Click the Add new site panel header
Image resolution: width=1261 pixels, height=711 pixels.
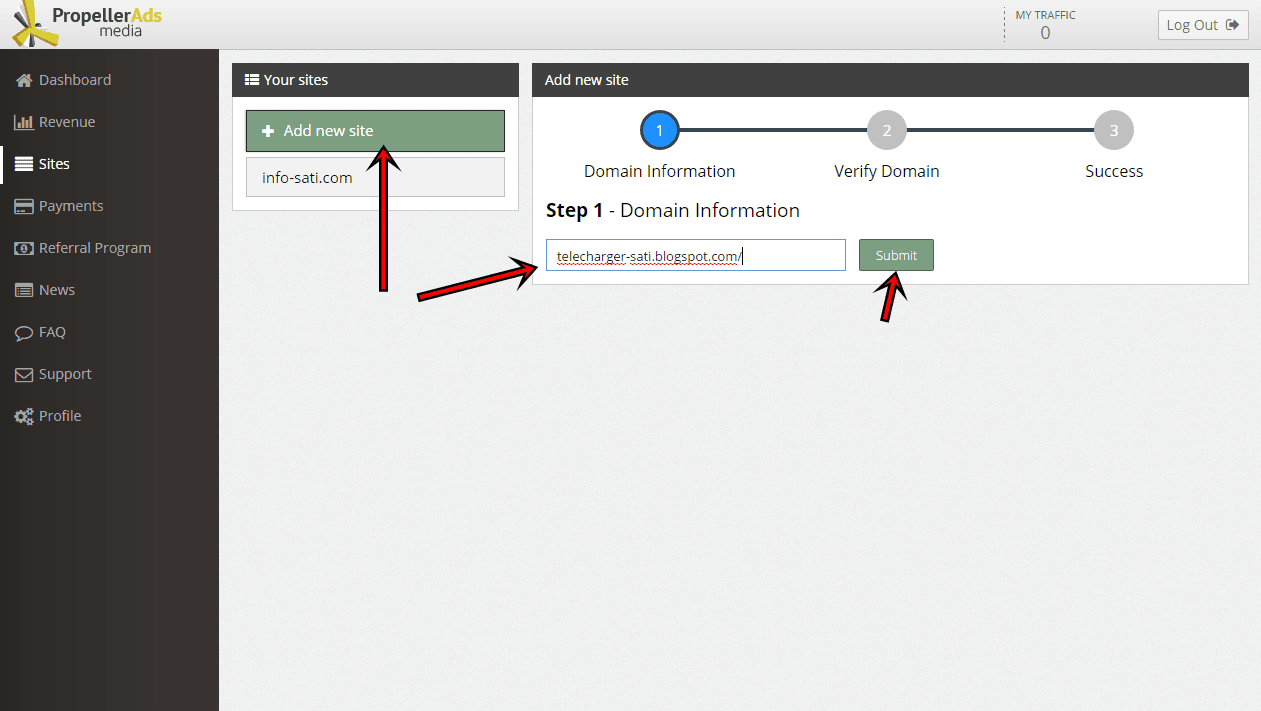tap(890, 80)
